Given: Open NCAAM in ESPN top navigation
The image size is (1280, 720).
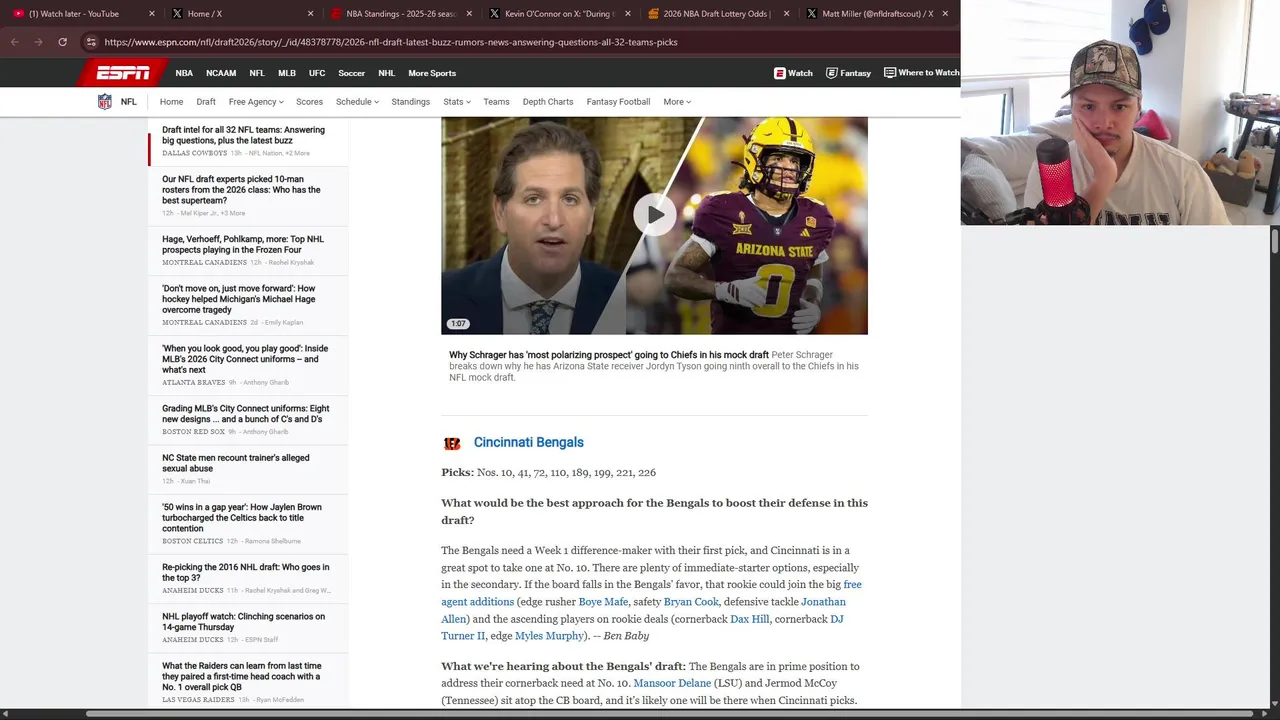Looking at the screenshot, I should coord(221,73).
